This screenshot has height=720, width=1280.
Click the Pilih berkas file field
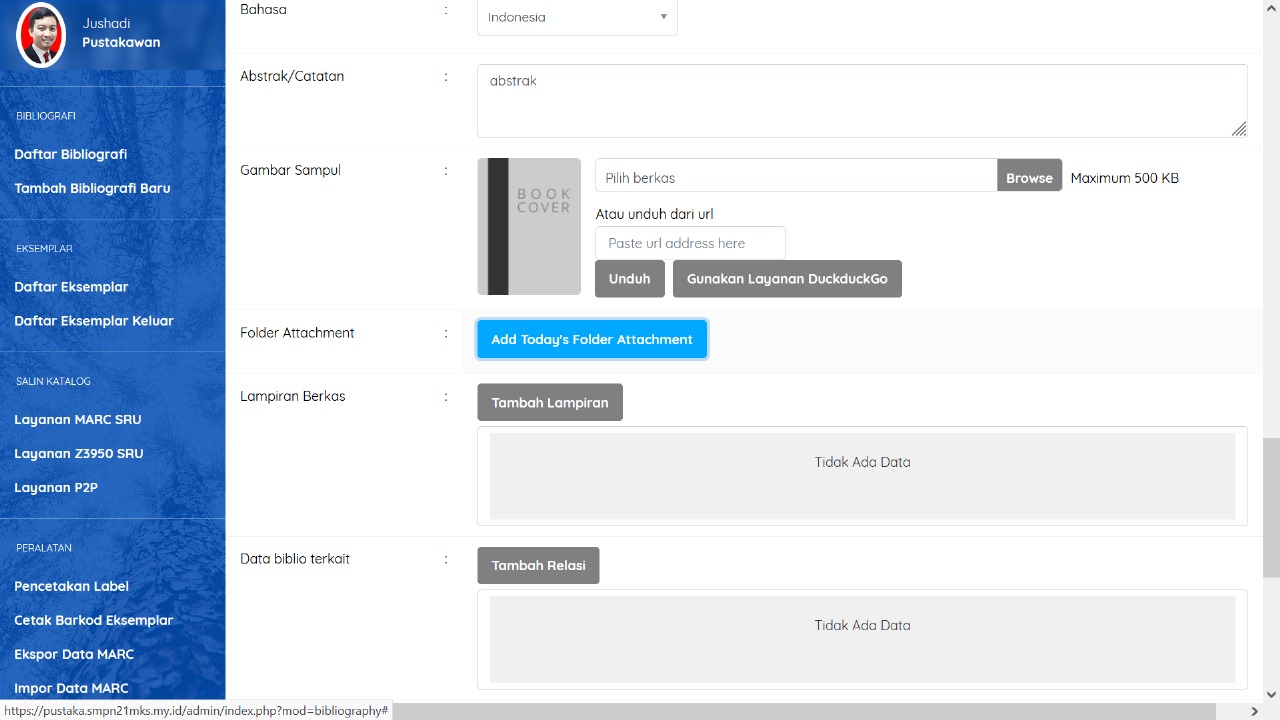coord(796,176)
